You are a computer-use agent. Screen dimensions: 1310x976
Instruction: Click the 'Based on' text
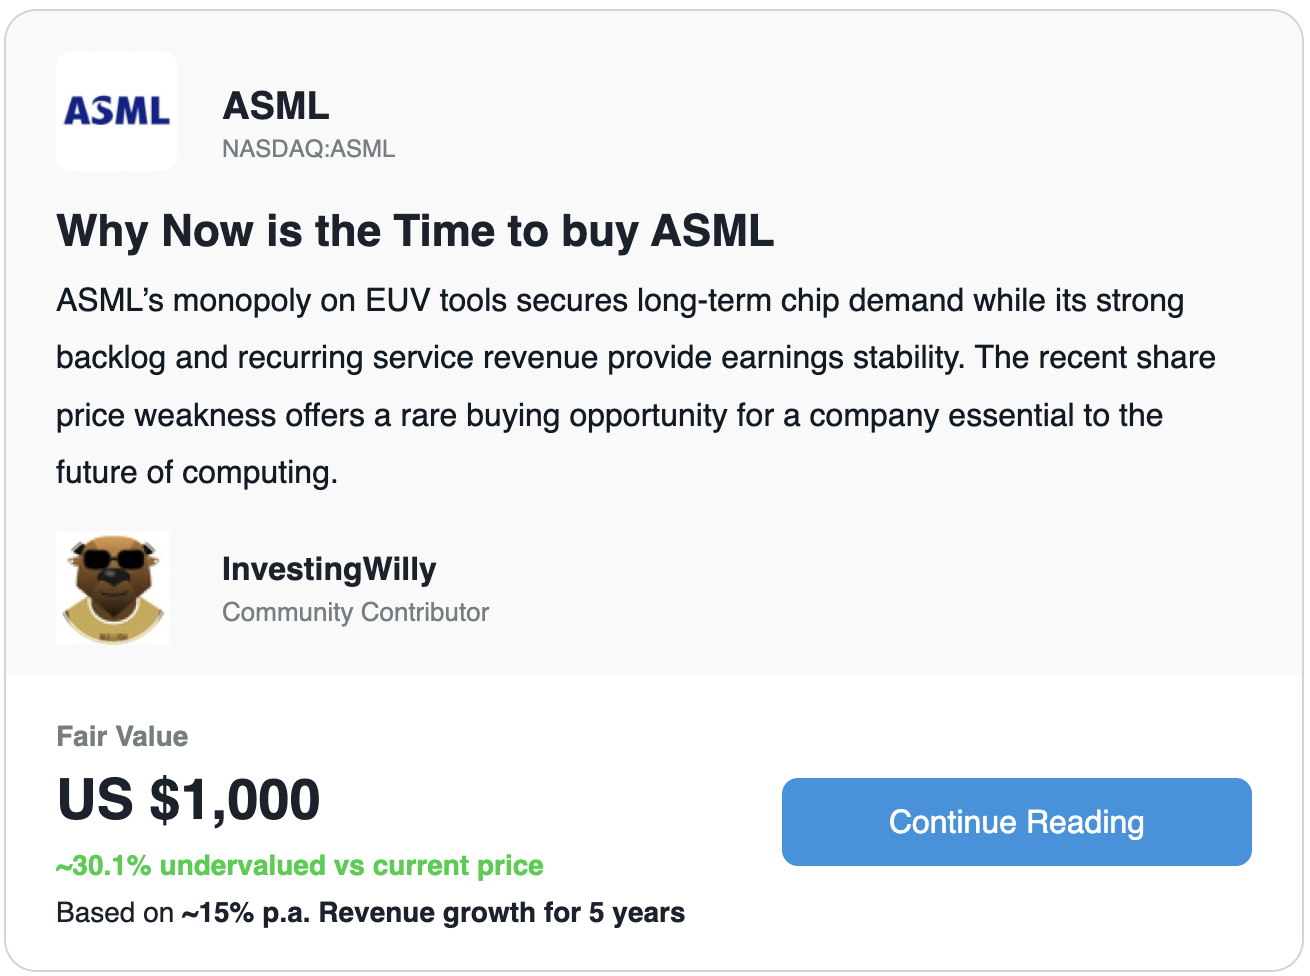point(115,913)
